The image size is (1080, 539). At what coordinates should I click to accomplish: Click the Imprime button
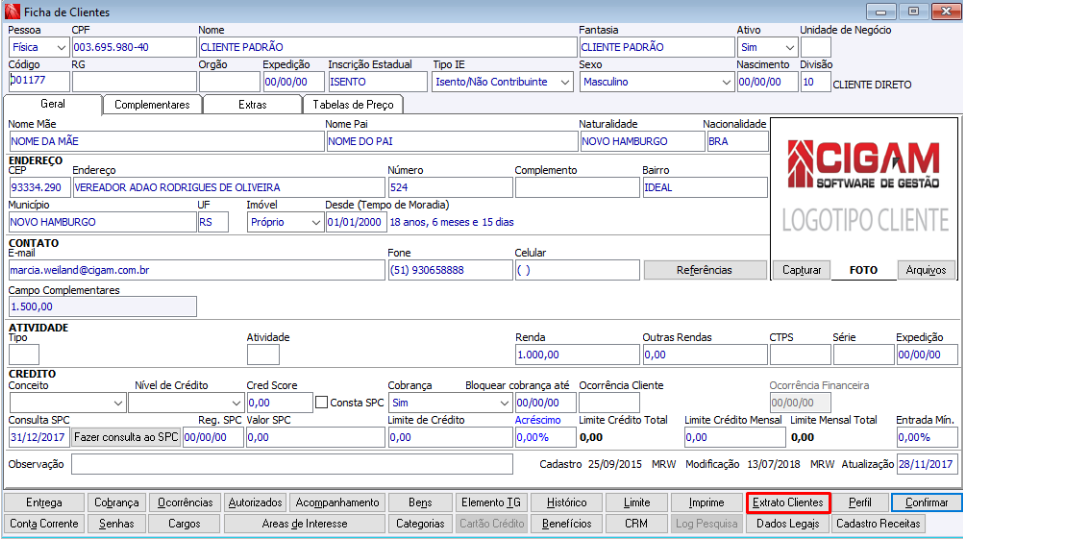tap(706, 503)
